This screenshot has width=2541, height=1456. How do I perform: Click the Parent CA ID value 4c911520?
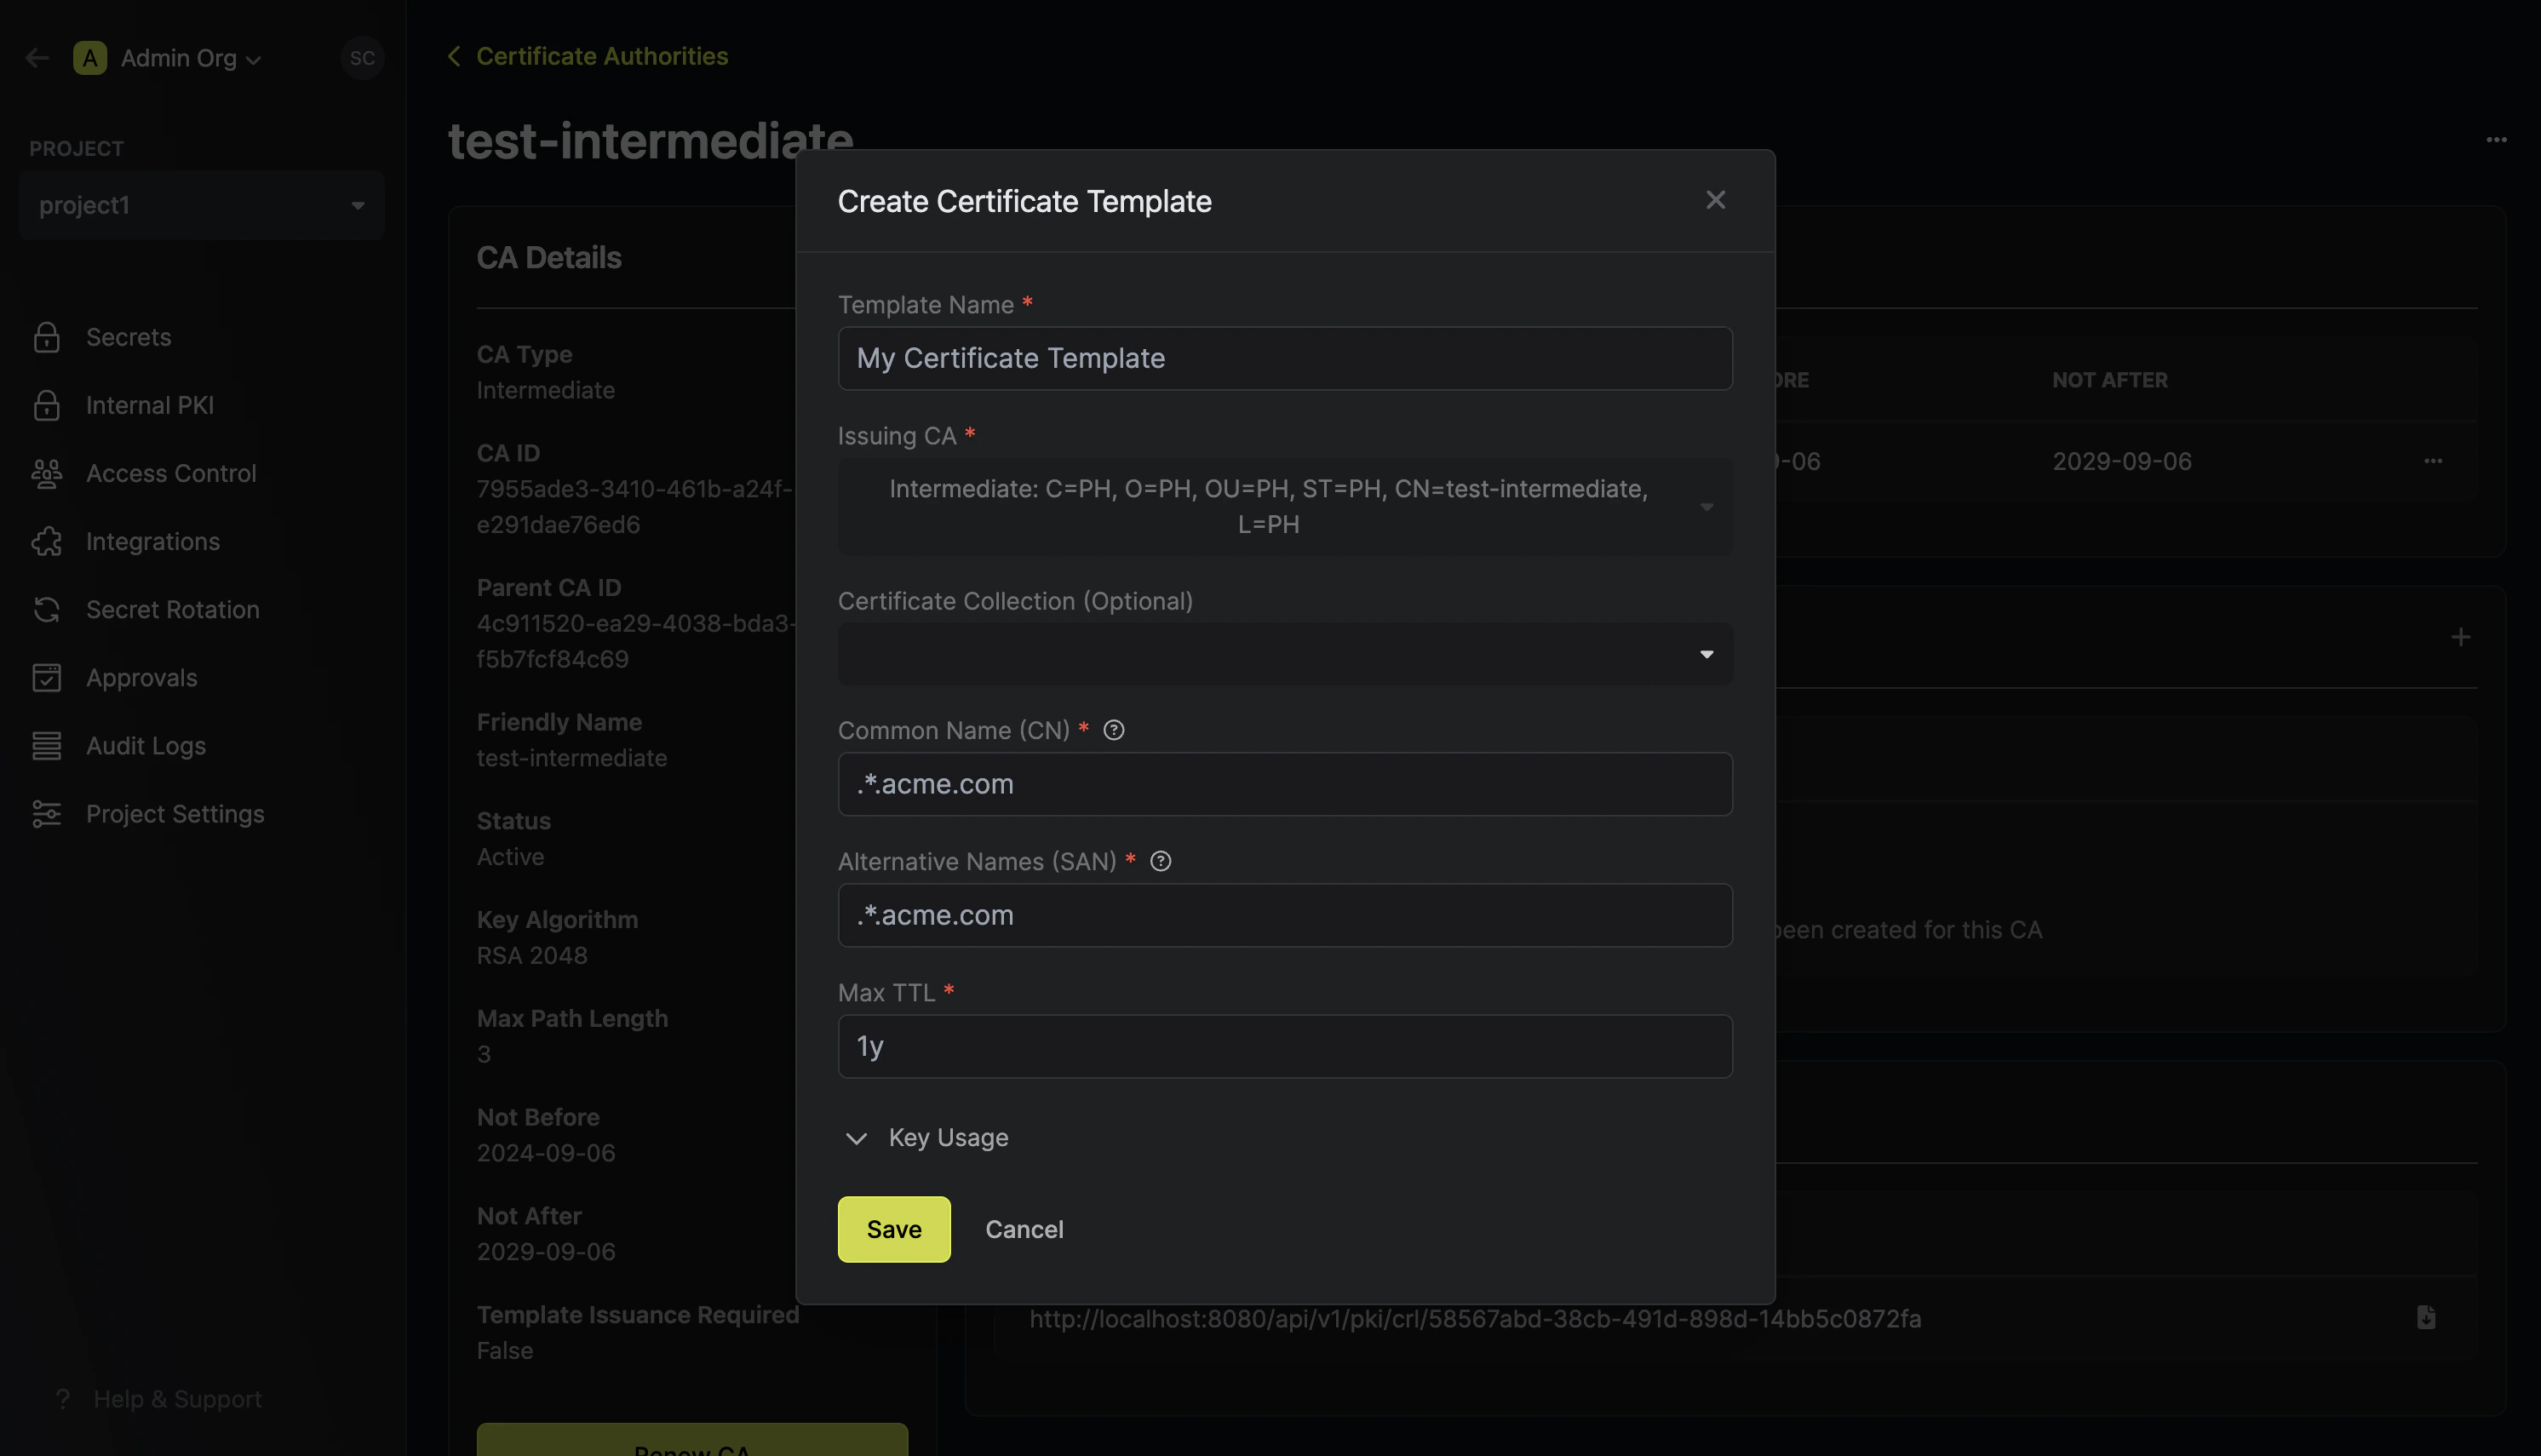coord(636,641)
